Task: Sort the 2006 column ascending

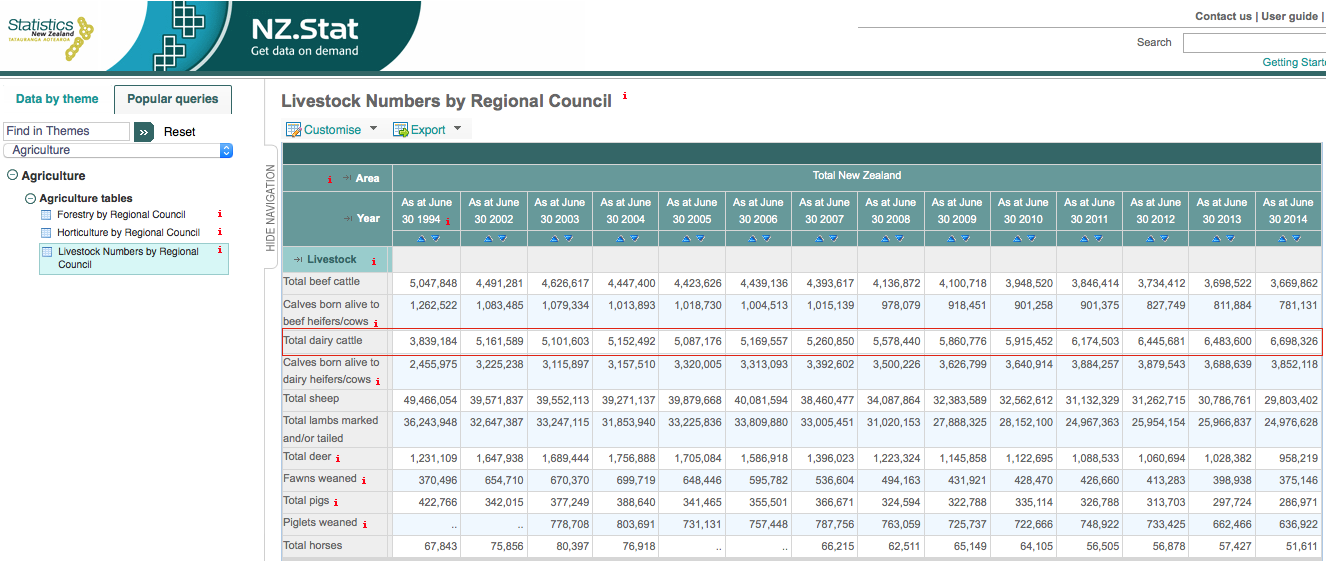Action: [x=752, y=238]
